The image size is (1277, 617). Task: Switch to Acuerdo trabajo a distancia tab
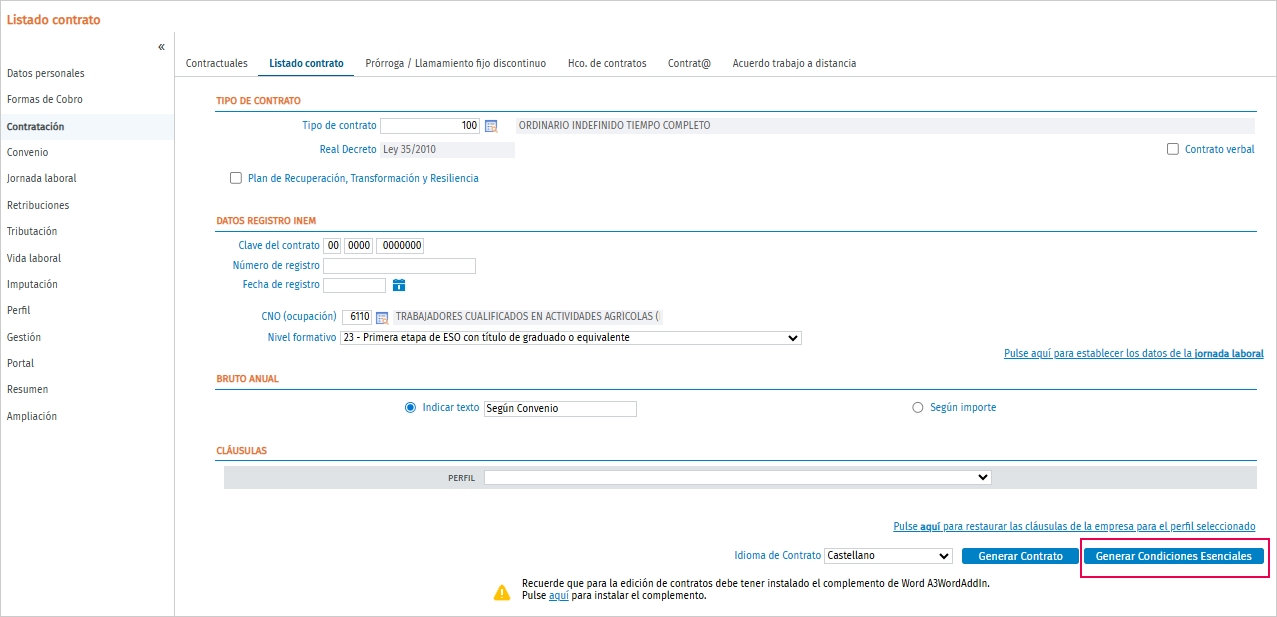pos(794,63)
